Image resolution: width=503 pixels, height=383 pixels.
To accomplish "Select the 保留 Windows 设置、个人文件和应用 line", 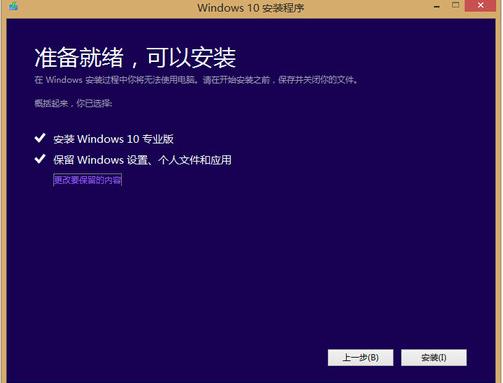I will tap(142, 160).
